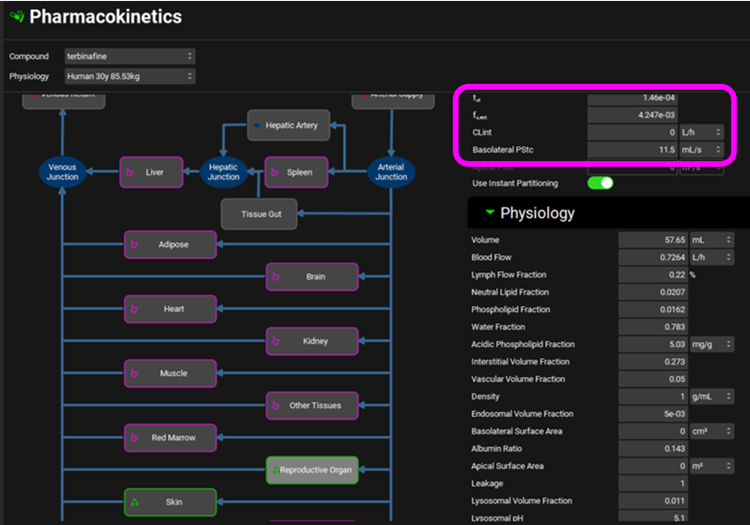Edit the Blood Flow value field
The image size is (750, 525).
(653, 258)
